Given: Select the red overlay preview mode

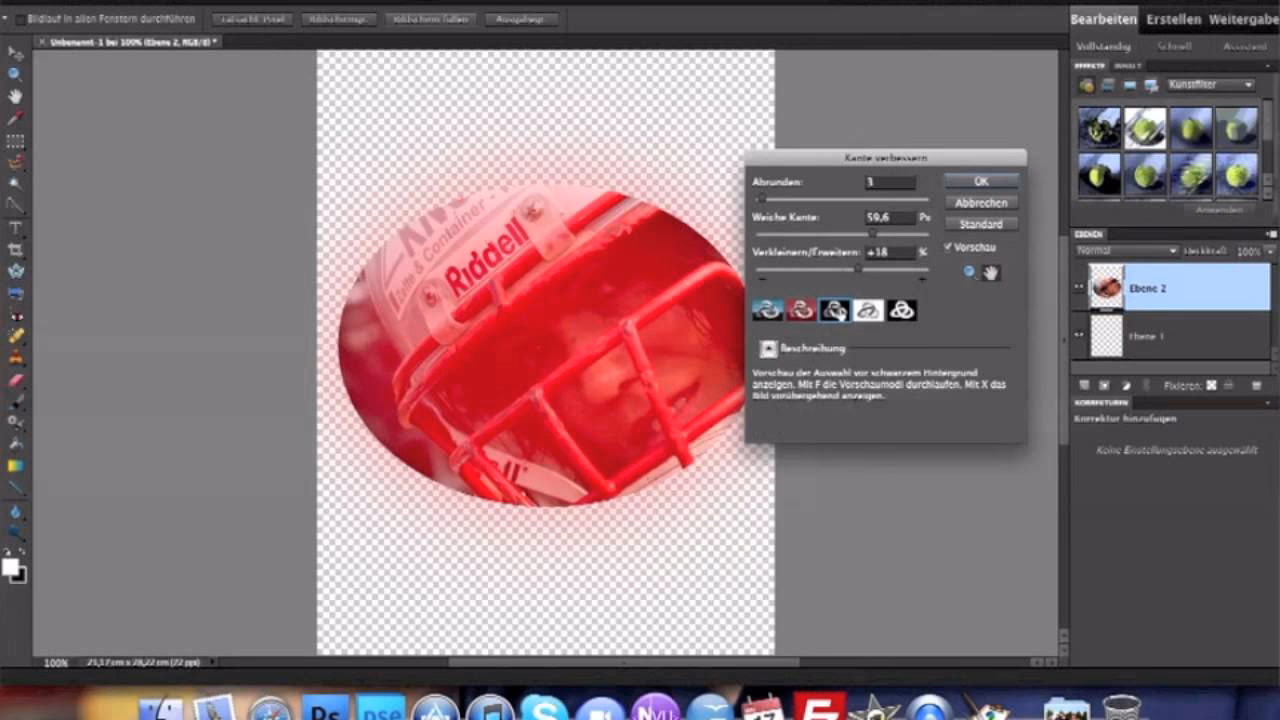Looking at the screenshot, I should click(801, 310).
